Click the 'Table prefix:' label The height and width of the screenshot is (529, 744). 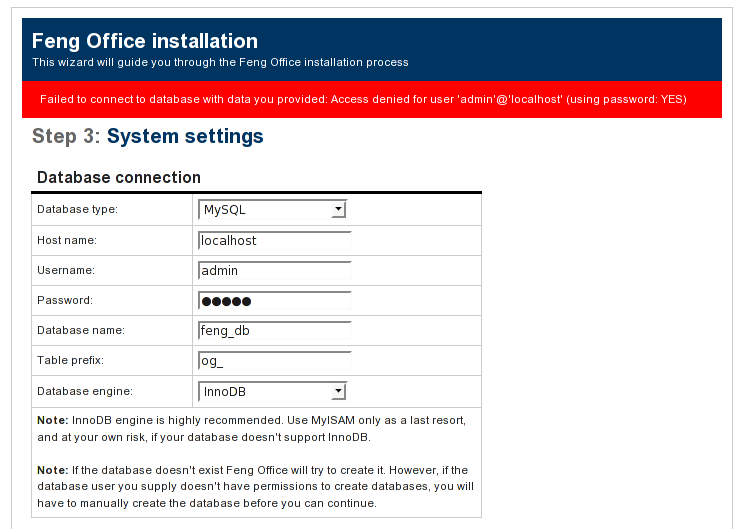(70, 360)
